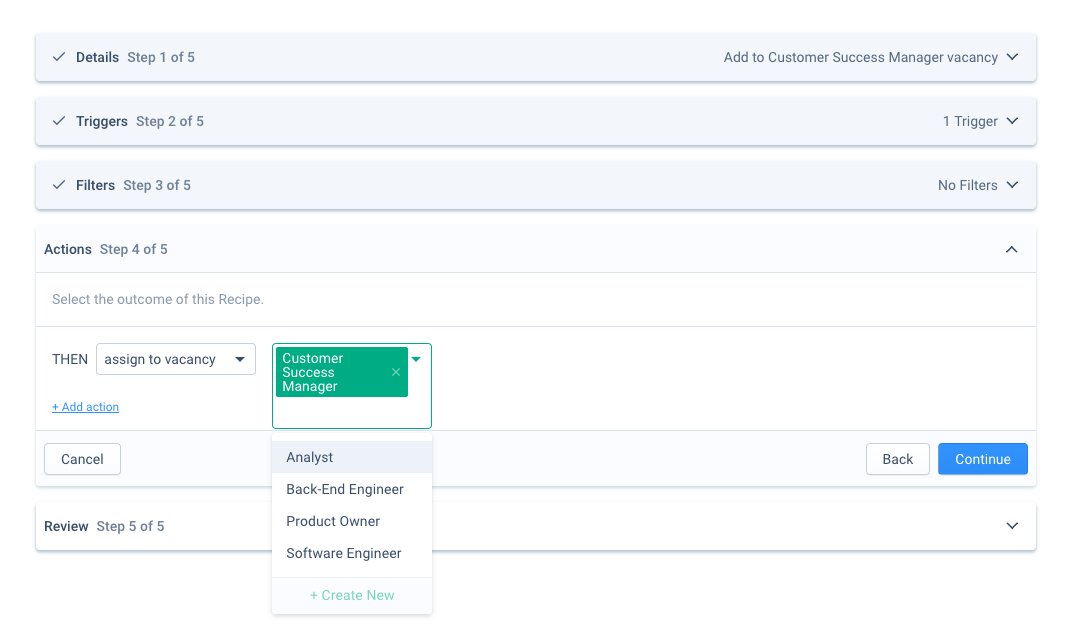Expand the Review step chevron
The image size is (1074, 629).
point(1012,526)
